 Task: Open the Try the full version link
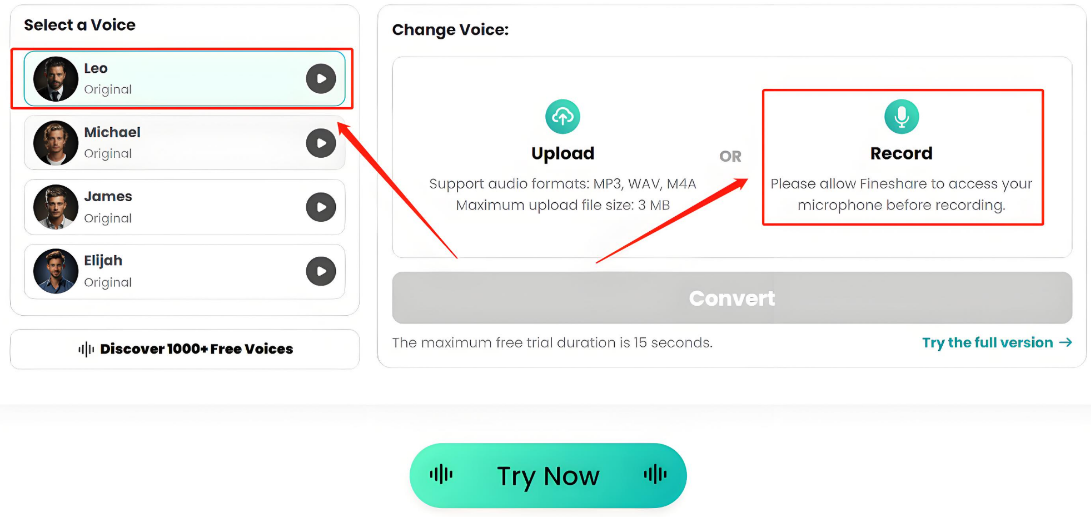[987, 342]
